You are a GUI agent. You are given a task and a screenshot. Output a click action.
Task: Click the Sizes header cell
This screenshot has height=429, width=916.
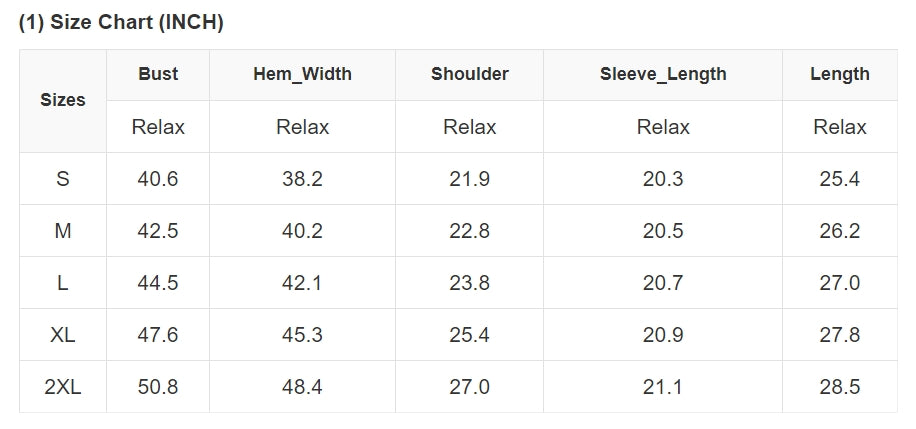coord(63,100)
